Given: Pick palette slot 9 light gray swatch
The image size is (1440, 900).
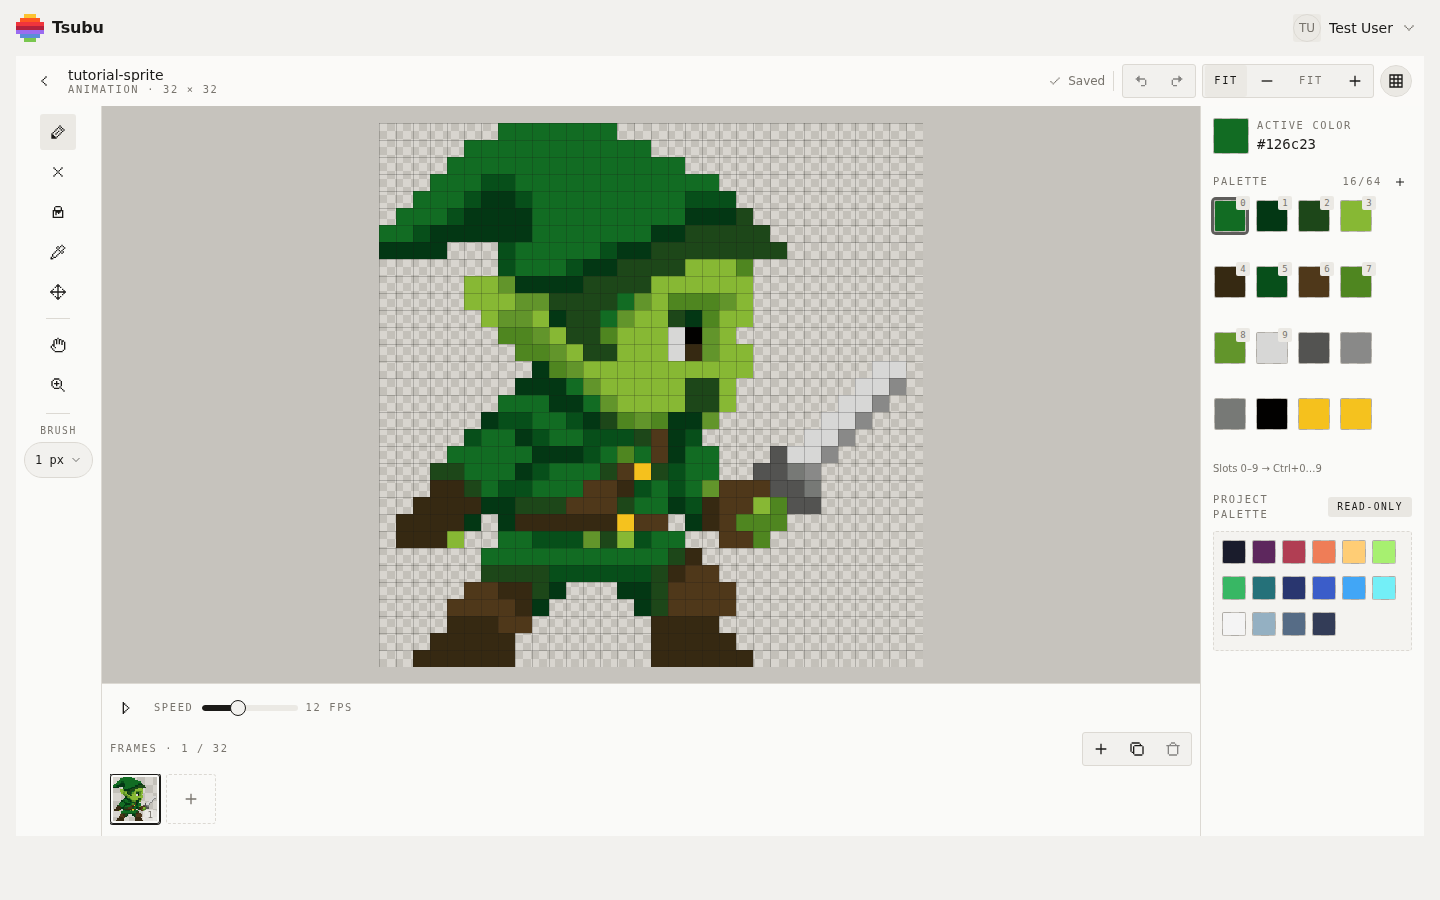Looking at the screenshot, I should coord(1272,348).
